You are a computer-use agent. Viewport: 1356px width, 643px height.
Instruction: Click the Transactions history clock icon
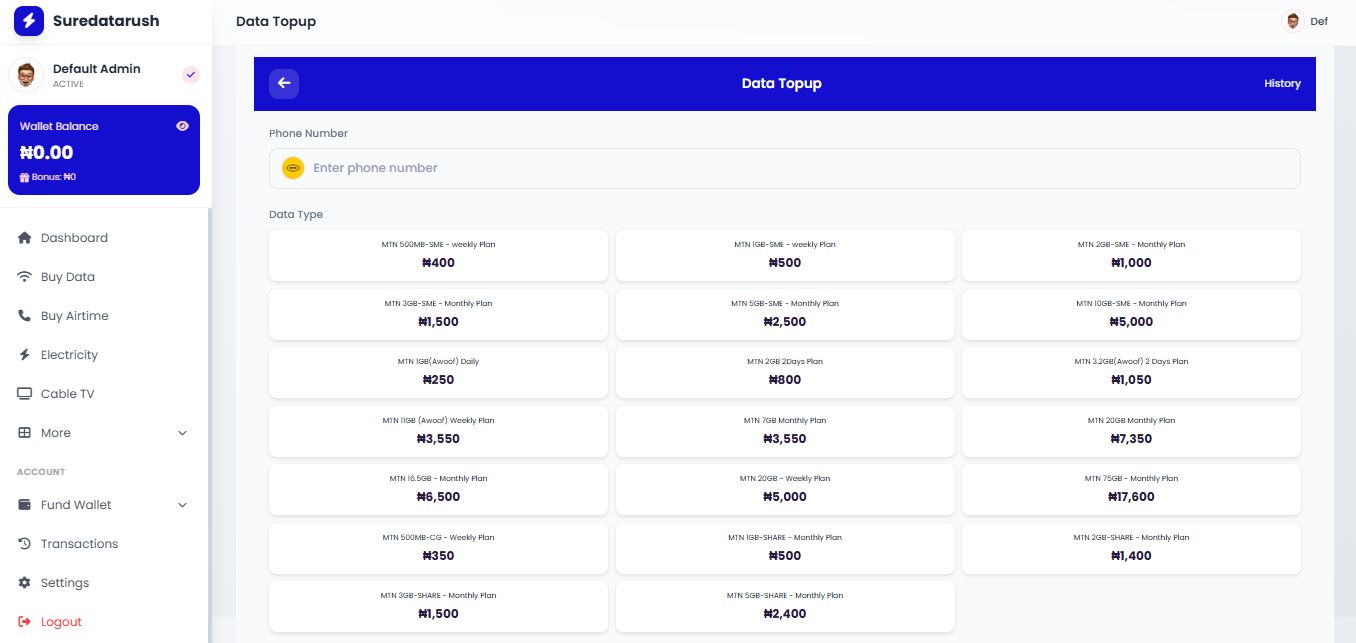pyautogui.click(x=25, y=544)
